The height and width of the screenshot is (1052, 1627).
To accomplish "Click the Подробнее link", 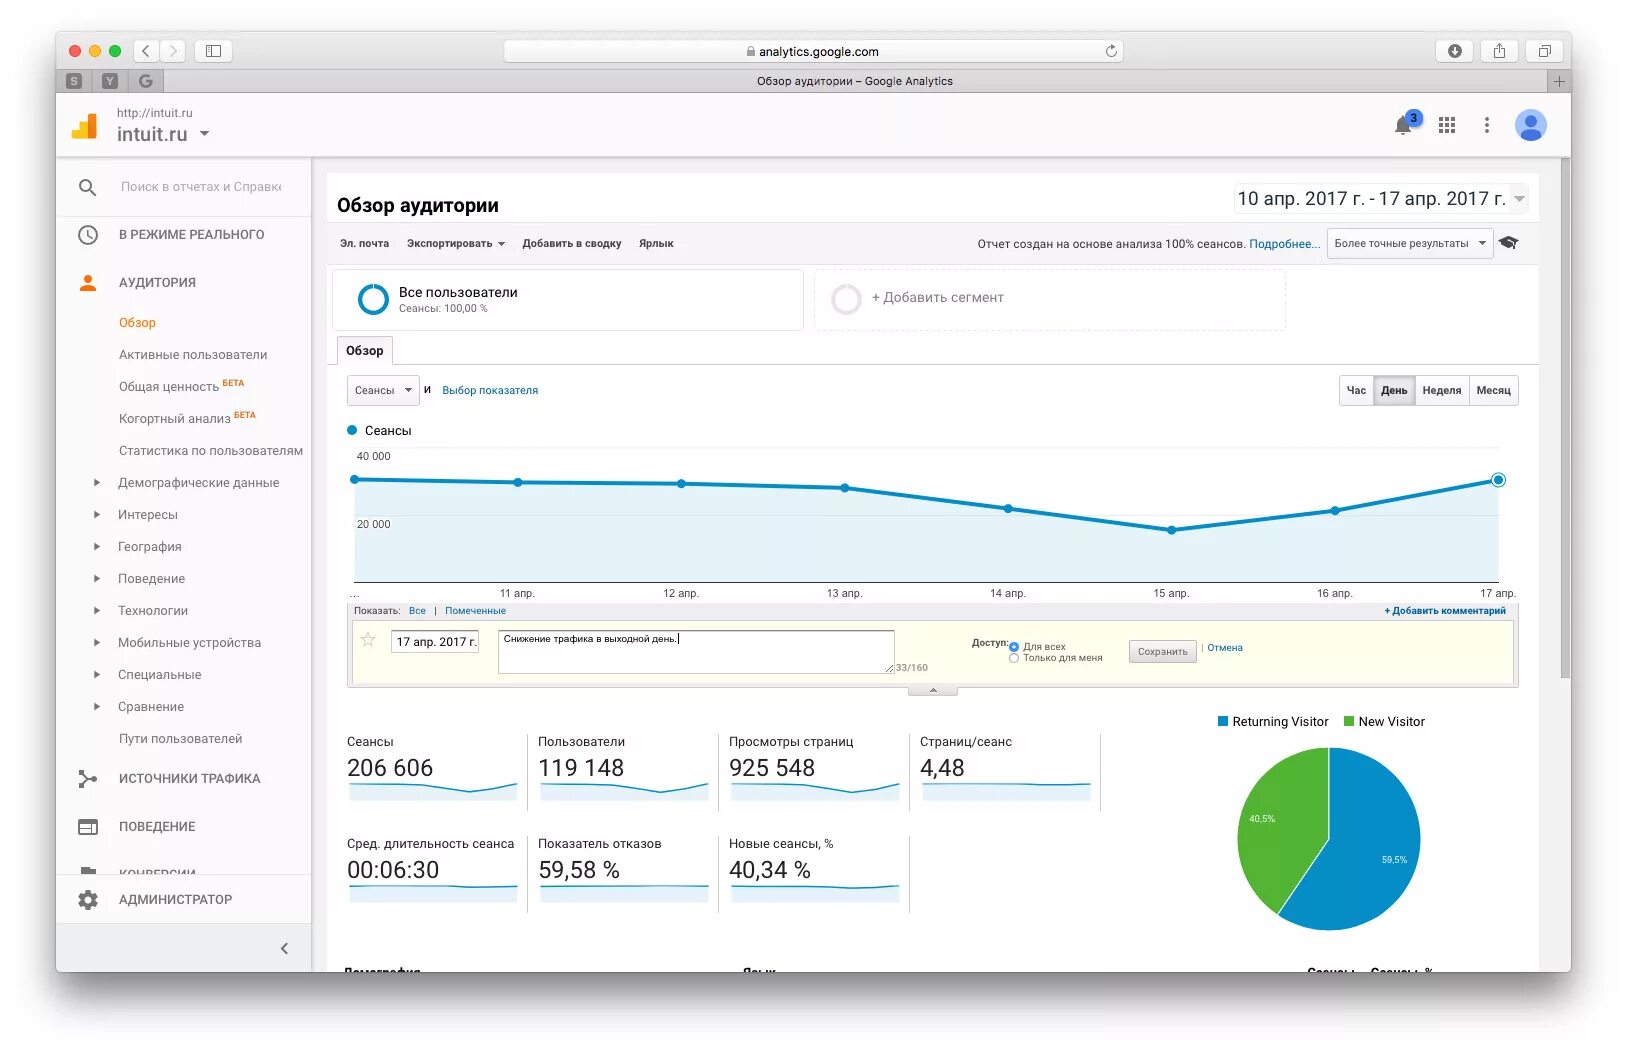I will (1284, 244).
